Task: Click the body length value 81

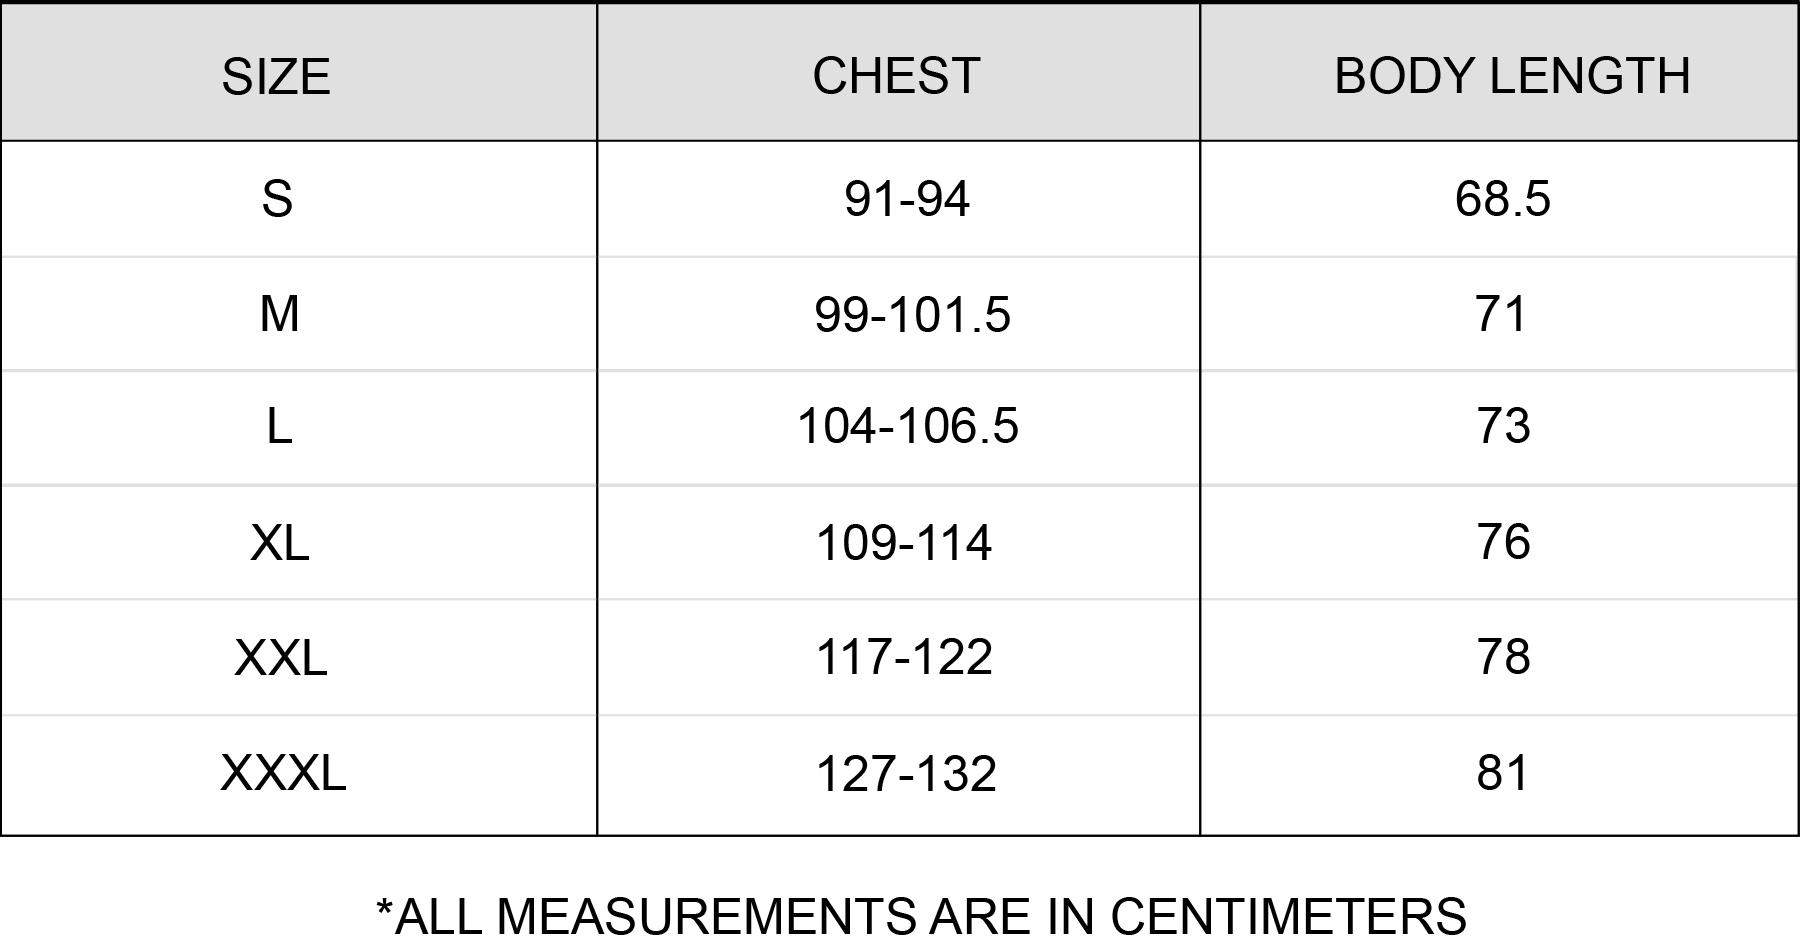Action: (1502, 773)
